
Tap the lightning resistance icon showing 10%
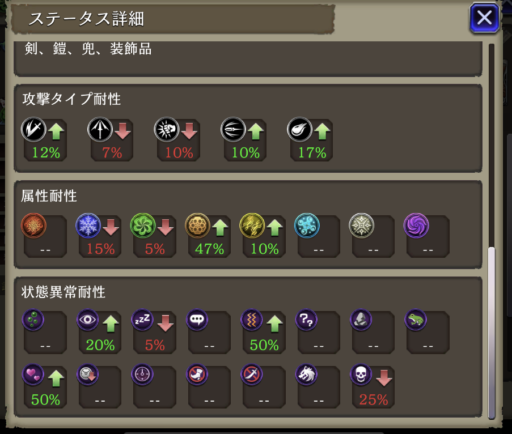point(252,226)
